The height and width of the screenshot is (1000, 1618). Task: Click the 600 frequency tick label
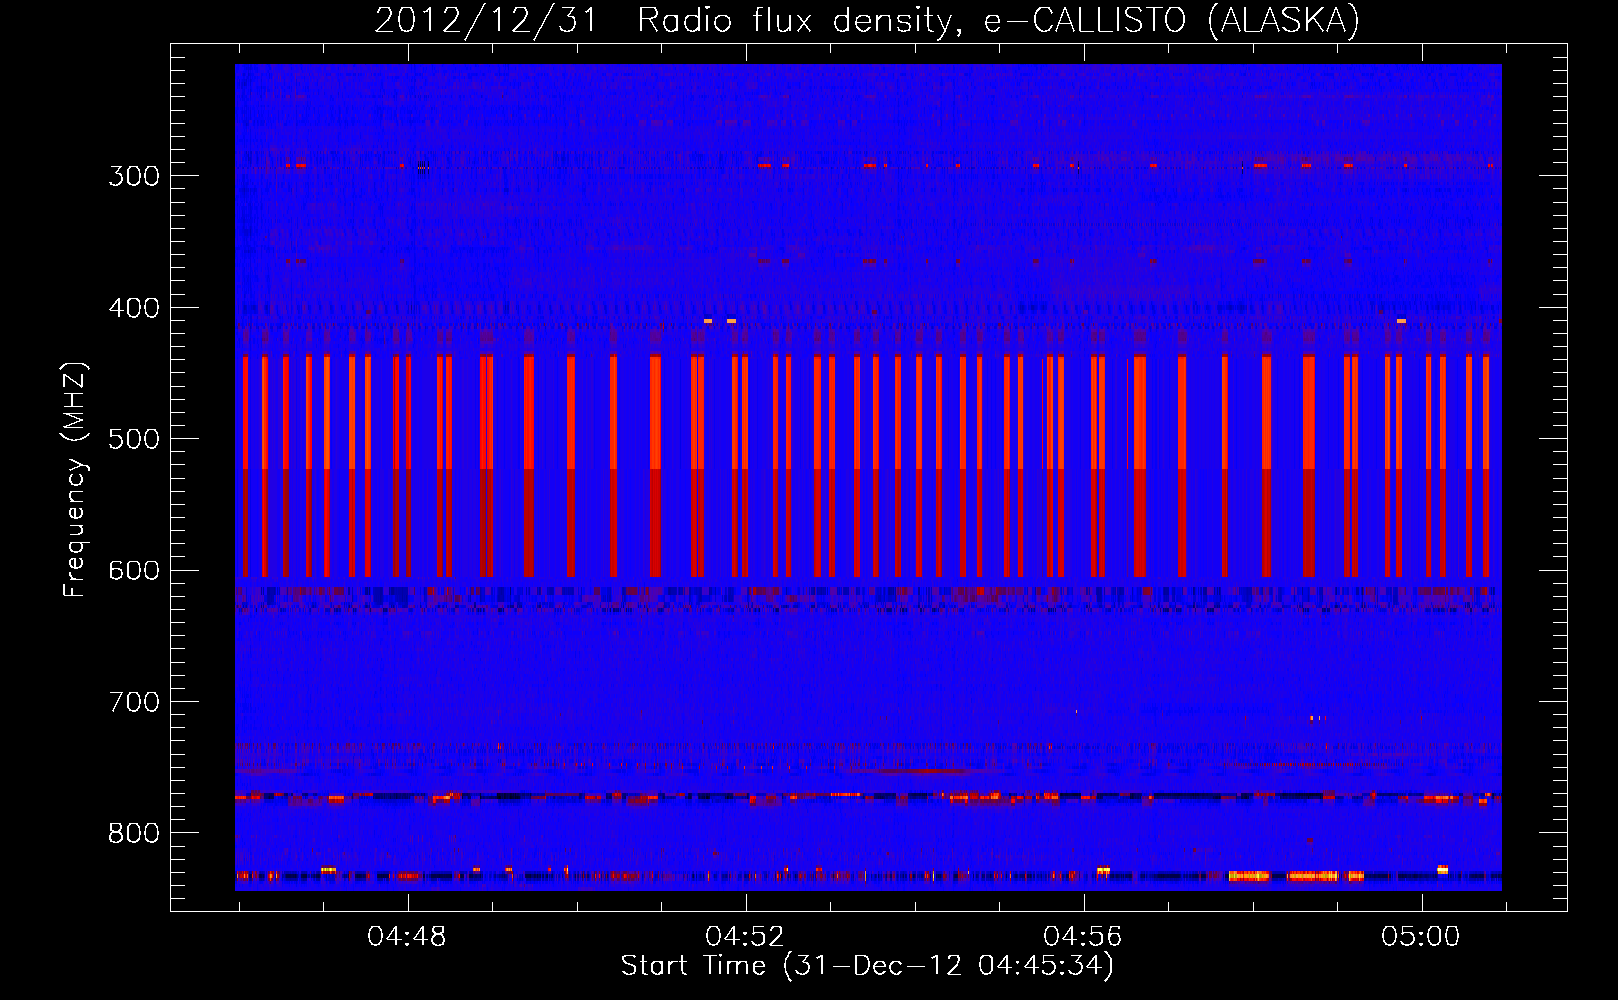coord(134,571)
